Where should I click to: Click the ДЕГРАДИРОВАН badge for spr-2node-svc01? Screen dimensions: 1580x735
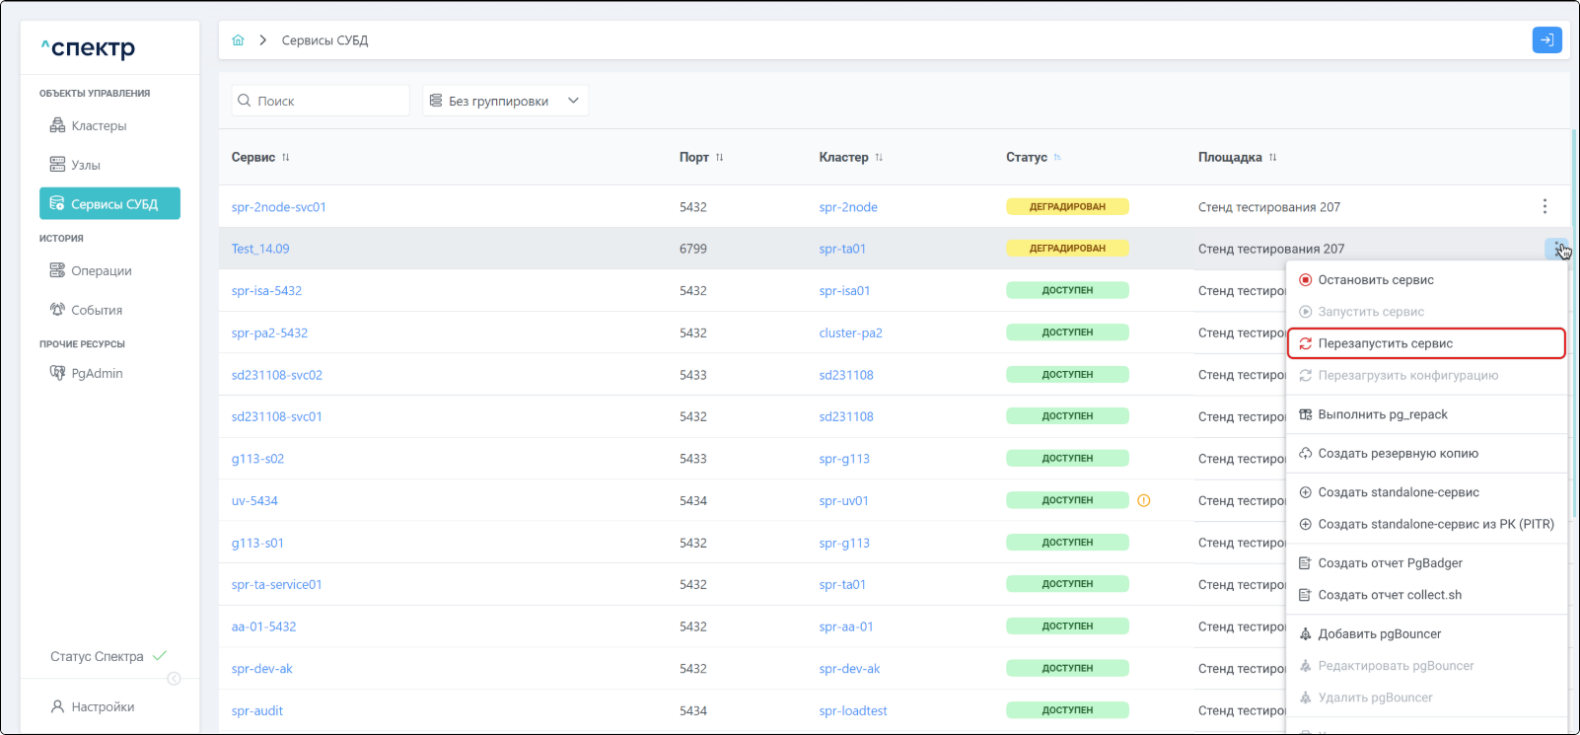(x=1067, y=206)
